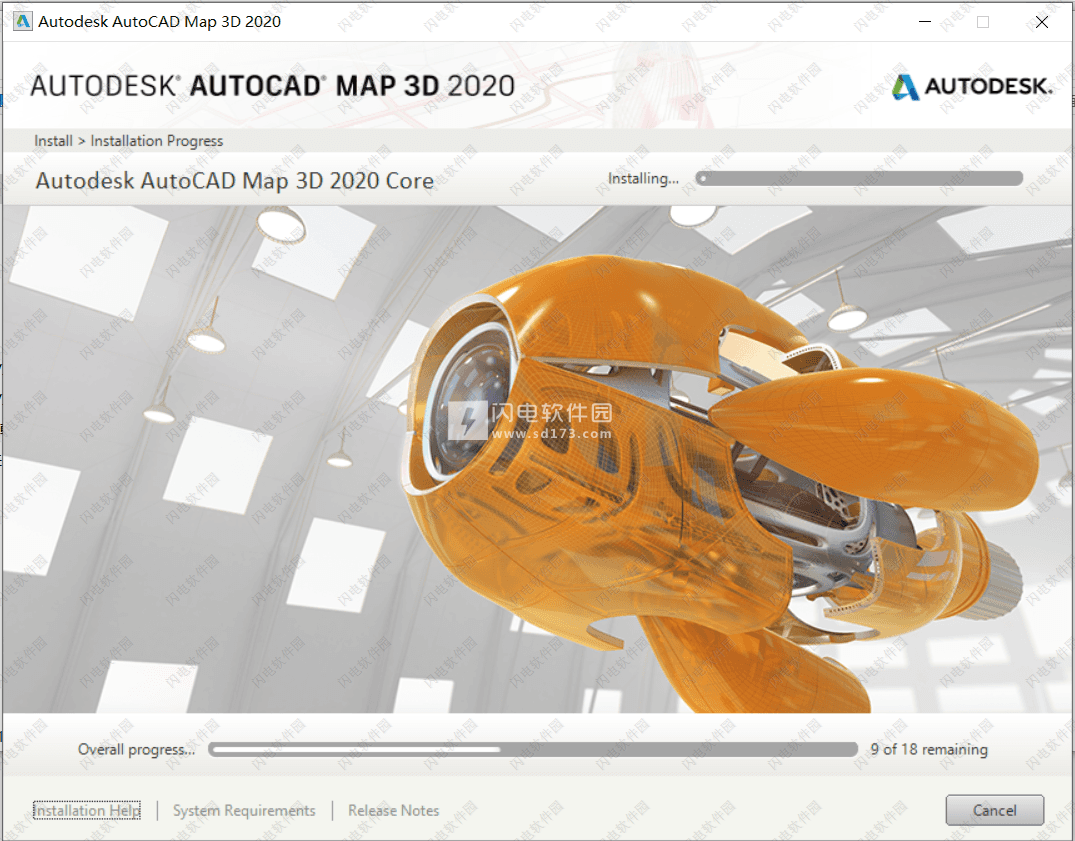Click the '9 of 18 remaining' status
This screenshot has height=841, width=1075.
pyautogui.click(x=929, y=749)
